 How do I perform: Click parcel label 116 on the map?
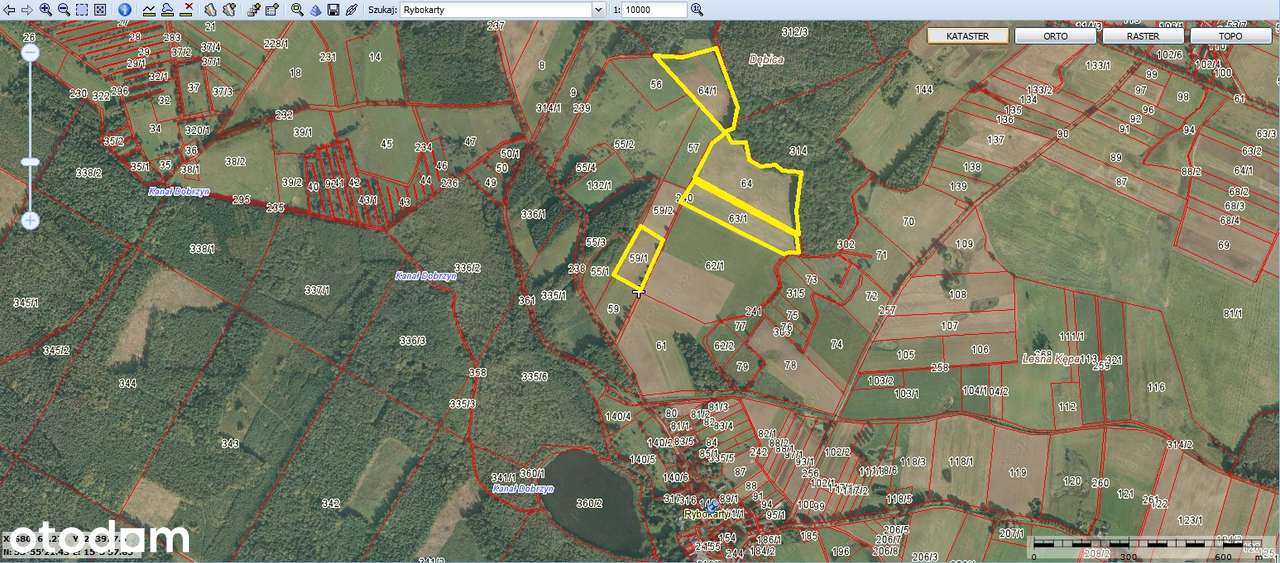coord(1156,387)
